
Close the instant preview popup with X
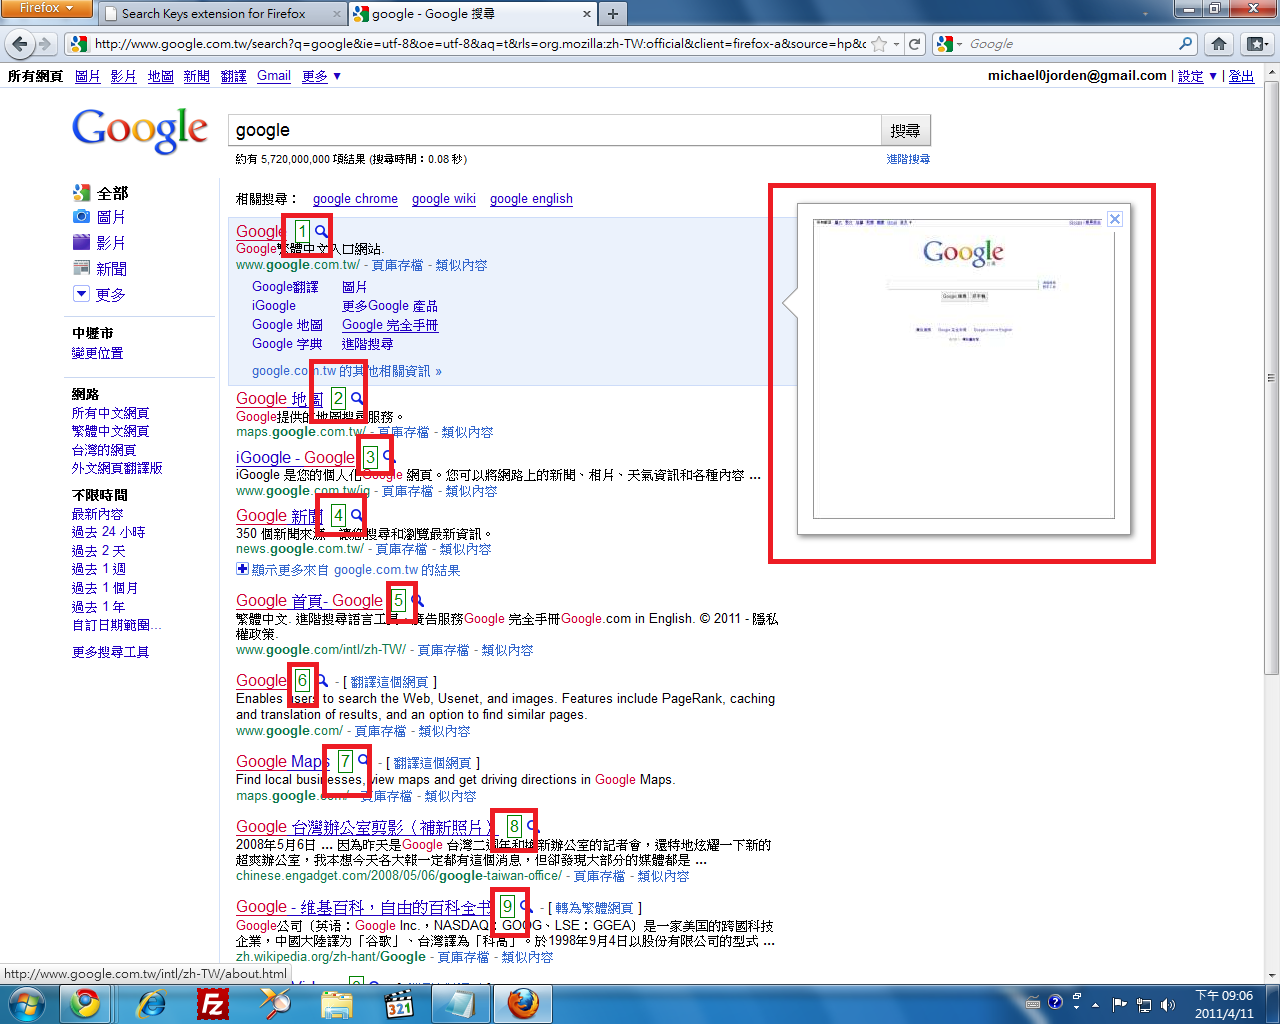[1115, 219]
